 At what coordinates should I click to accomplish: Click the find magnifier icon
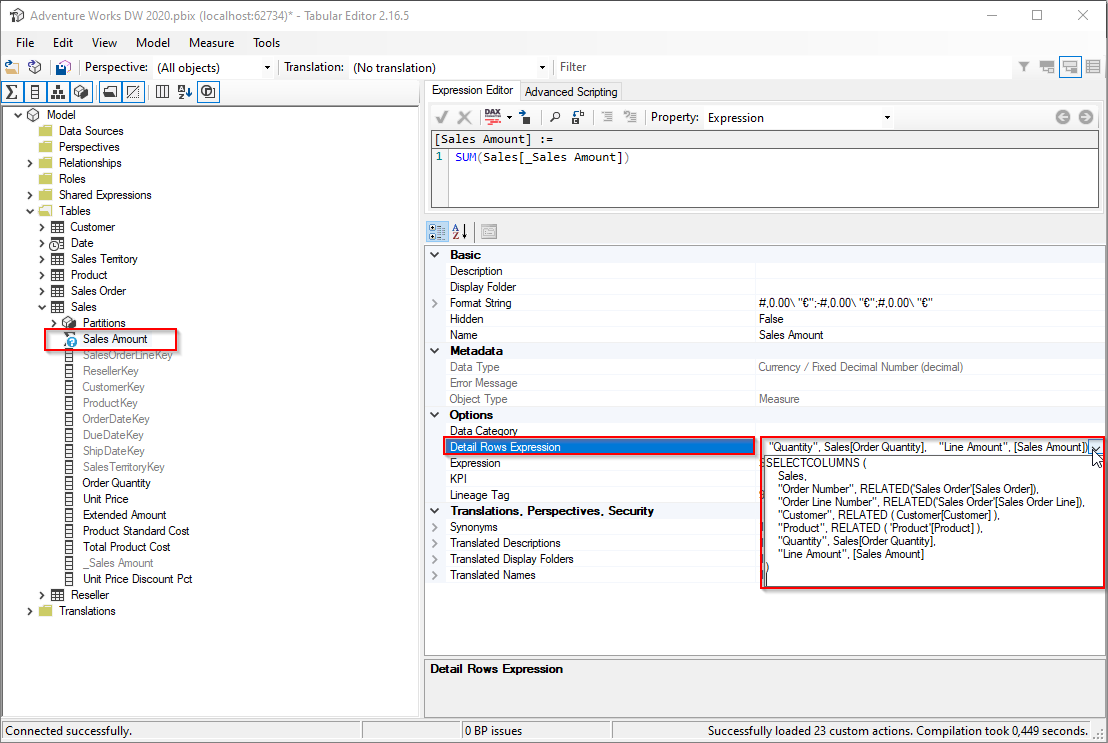tap(555, 117)
